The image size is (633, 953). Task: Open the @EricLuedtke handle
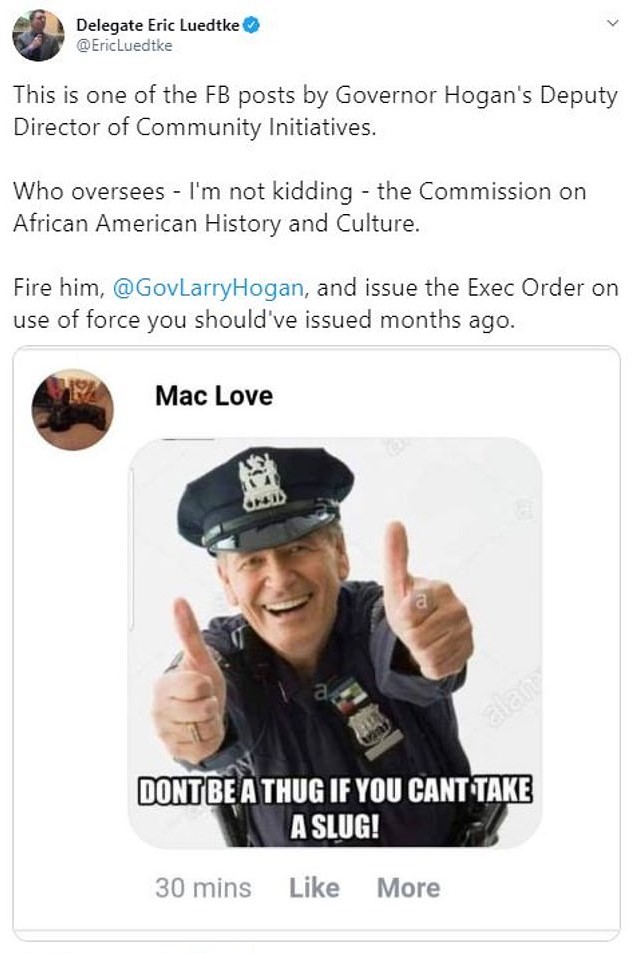pyautogui.click(x=124, y=46)
